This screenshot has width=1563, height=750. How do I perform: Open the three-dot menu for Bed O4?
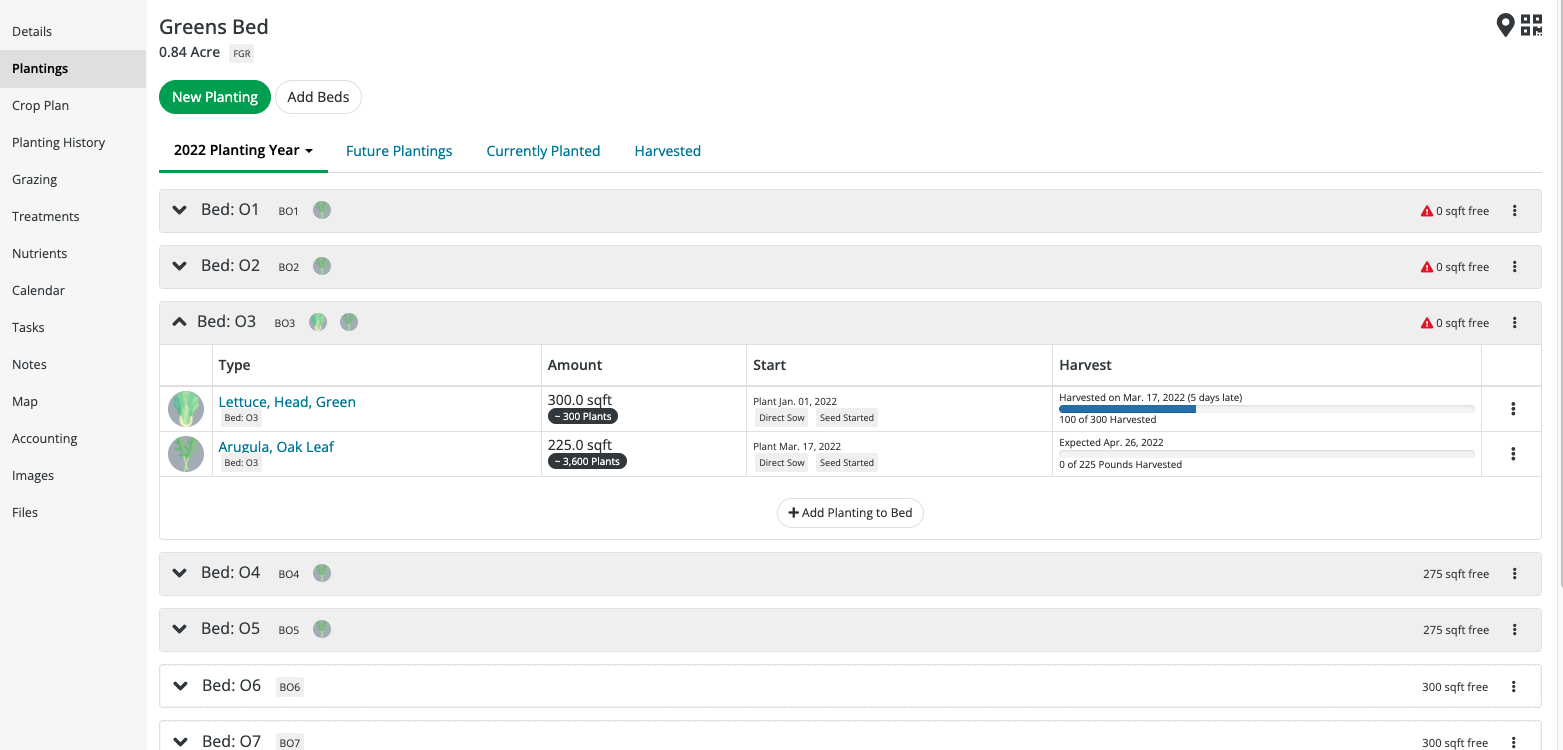[x=1515, y=574]
